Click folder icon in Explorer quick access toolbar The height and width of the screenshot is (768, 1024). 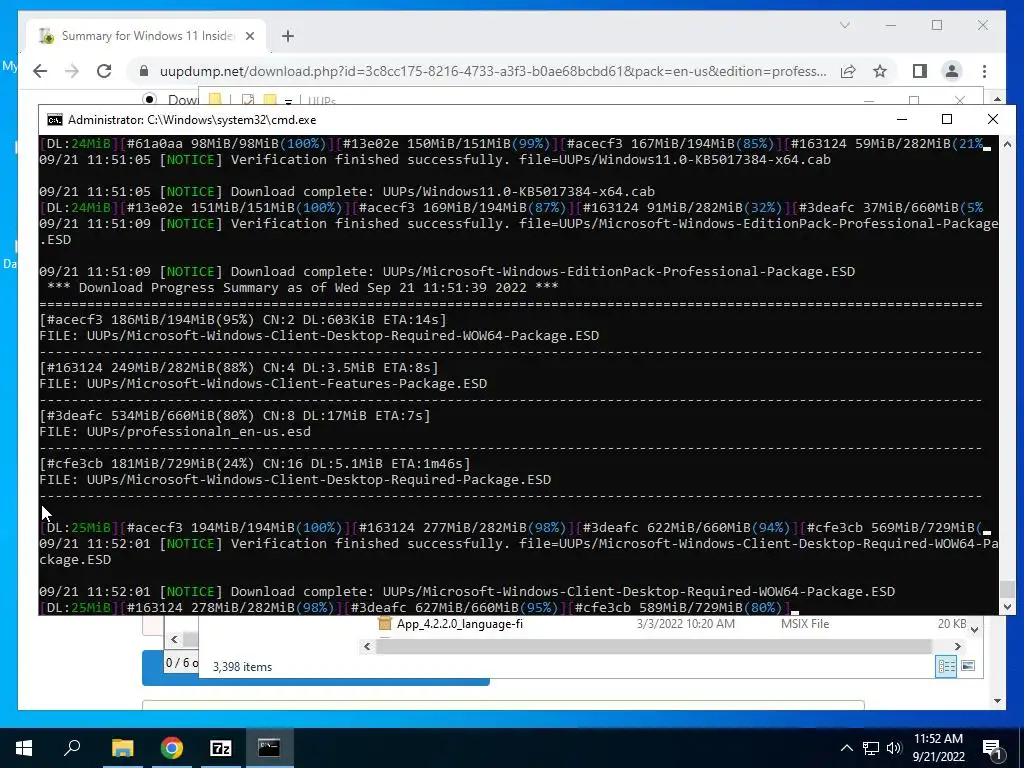pos(215,100)
